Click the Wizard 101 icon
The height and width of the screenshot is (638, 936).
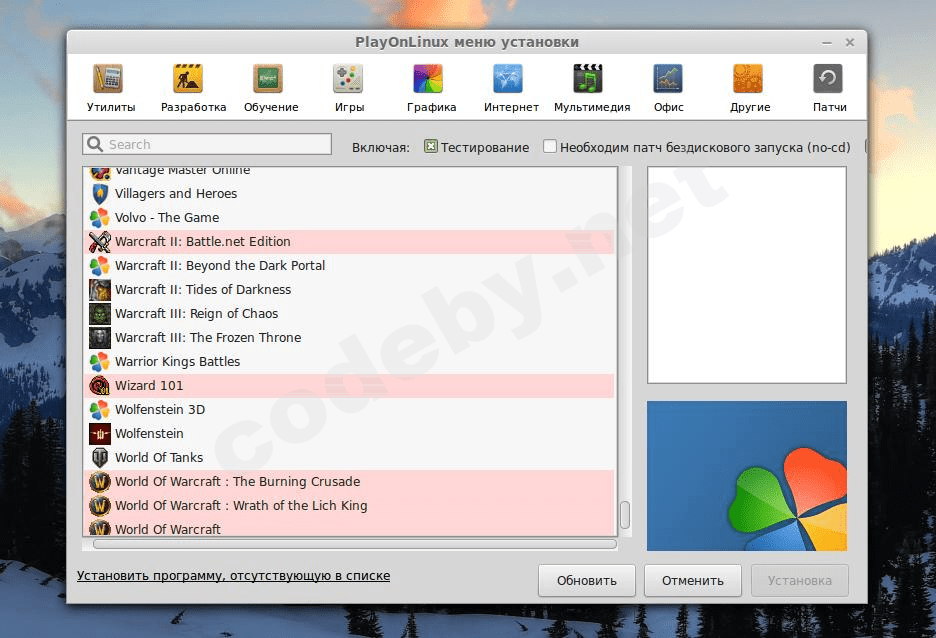point(100,386)
